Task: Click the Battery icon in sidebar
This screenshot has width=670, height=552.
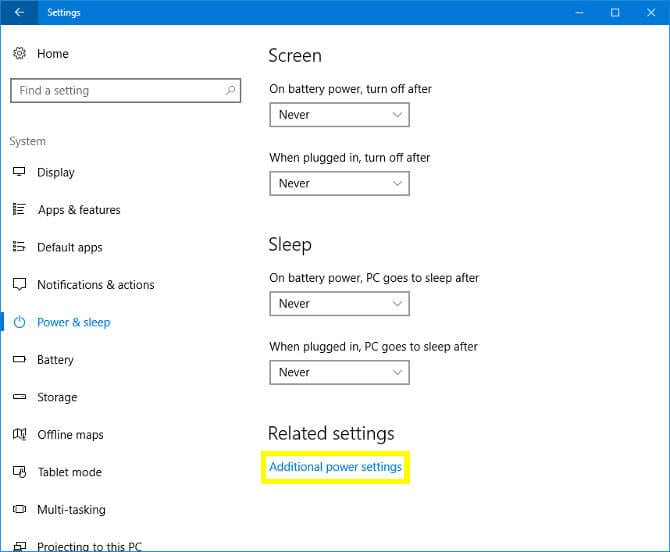Action: (x=19, y=359)
